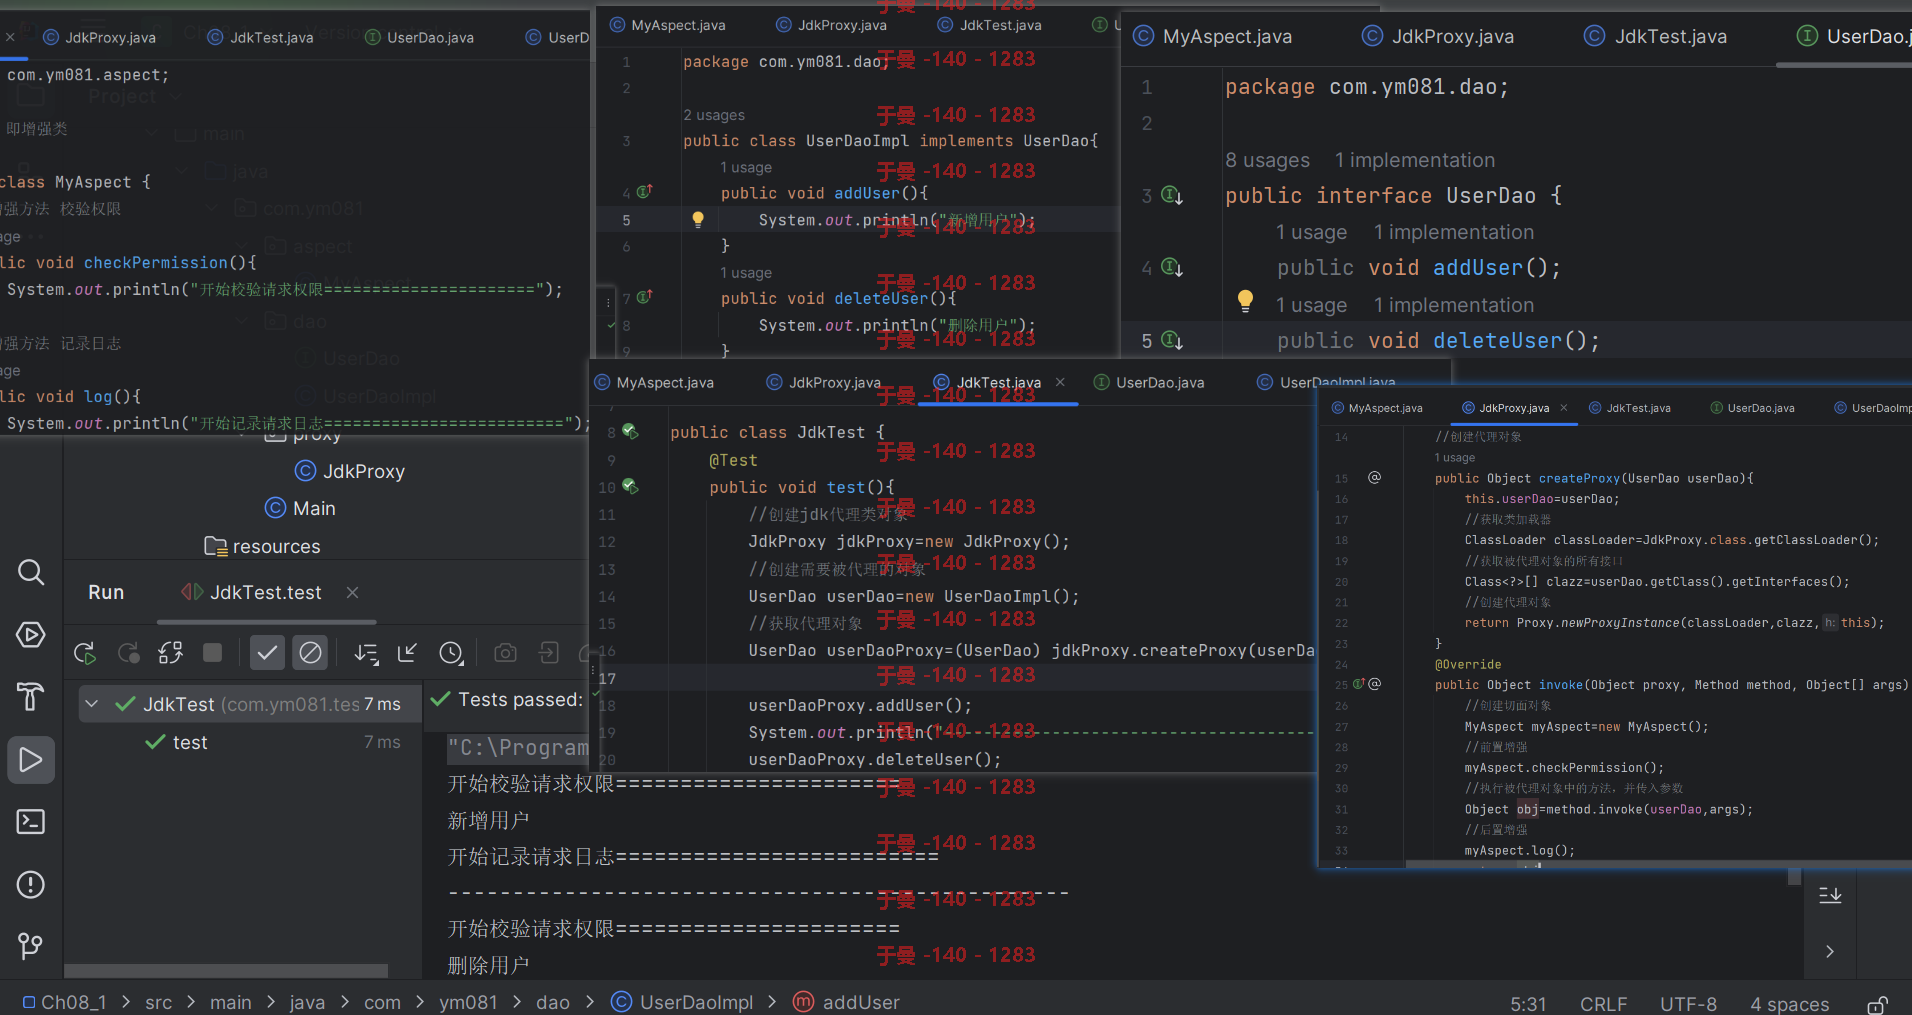This screenshot has width=1912, height=1015.
Task: Run JdkTest class from gutter icon line 8
Action: 630,431
